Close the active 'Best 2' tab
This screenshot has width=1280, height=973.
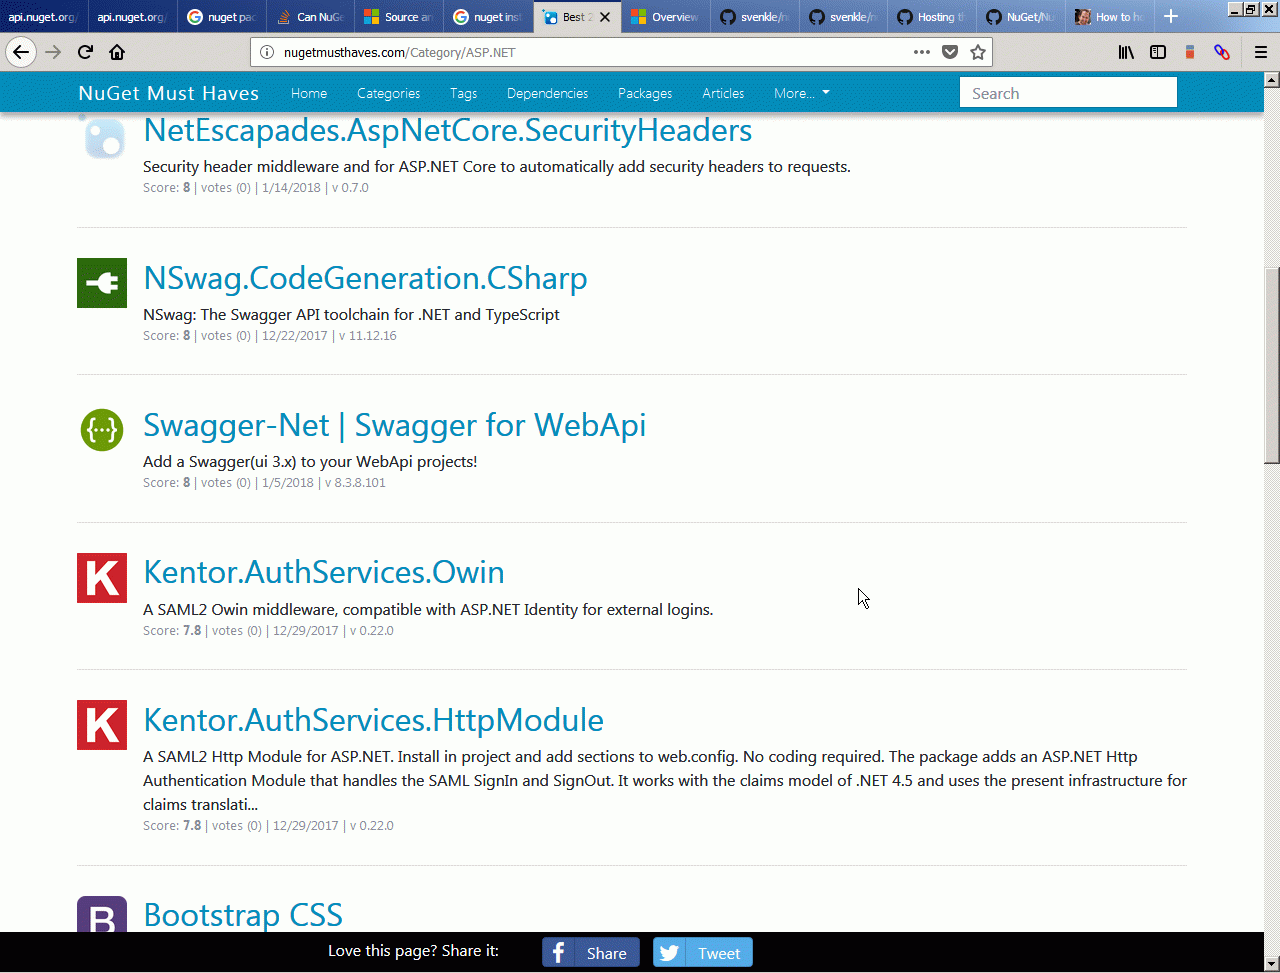(604, 17)
